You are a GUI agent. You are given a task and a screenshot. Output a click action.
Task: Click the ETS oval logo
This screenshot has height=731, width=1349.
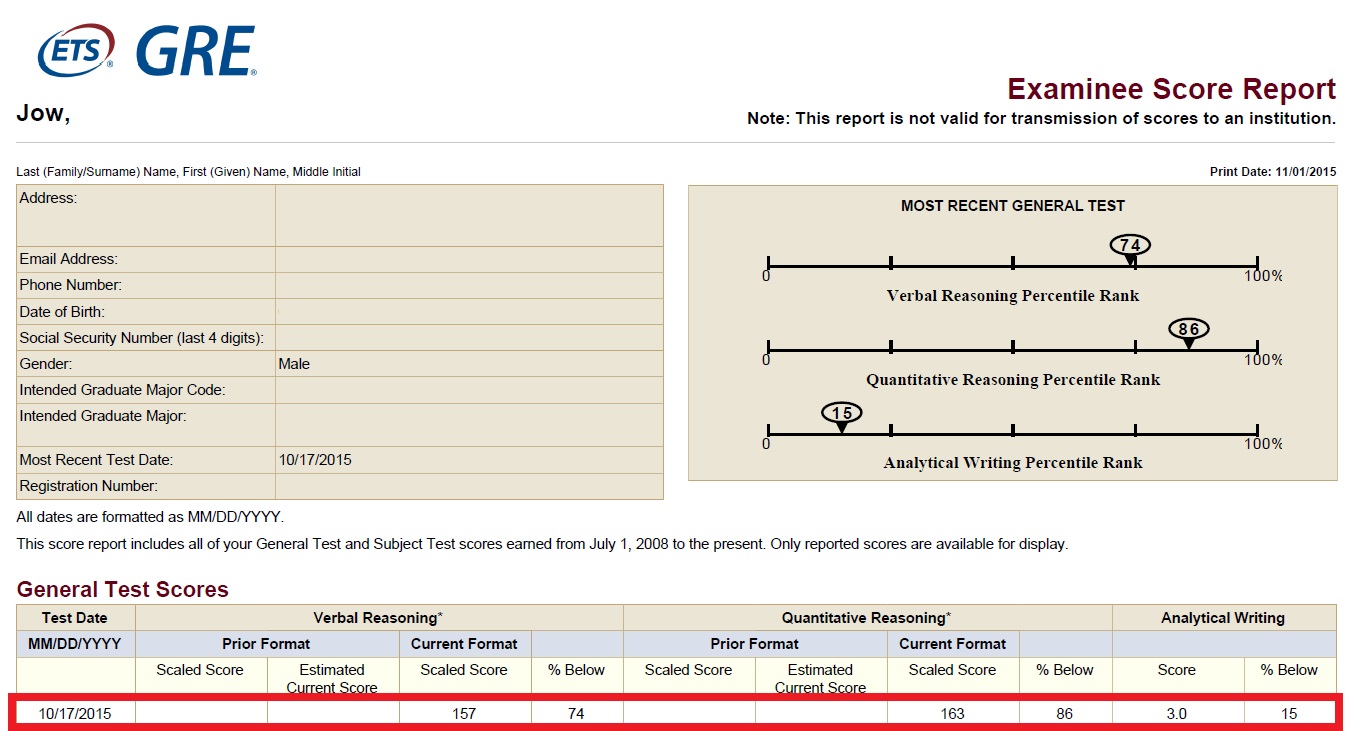point(77,50)
